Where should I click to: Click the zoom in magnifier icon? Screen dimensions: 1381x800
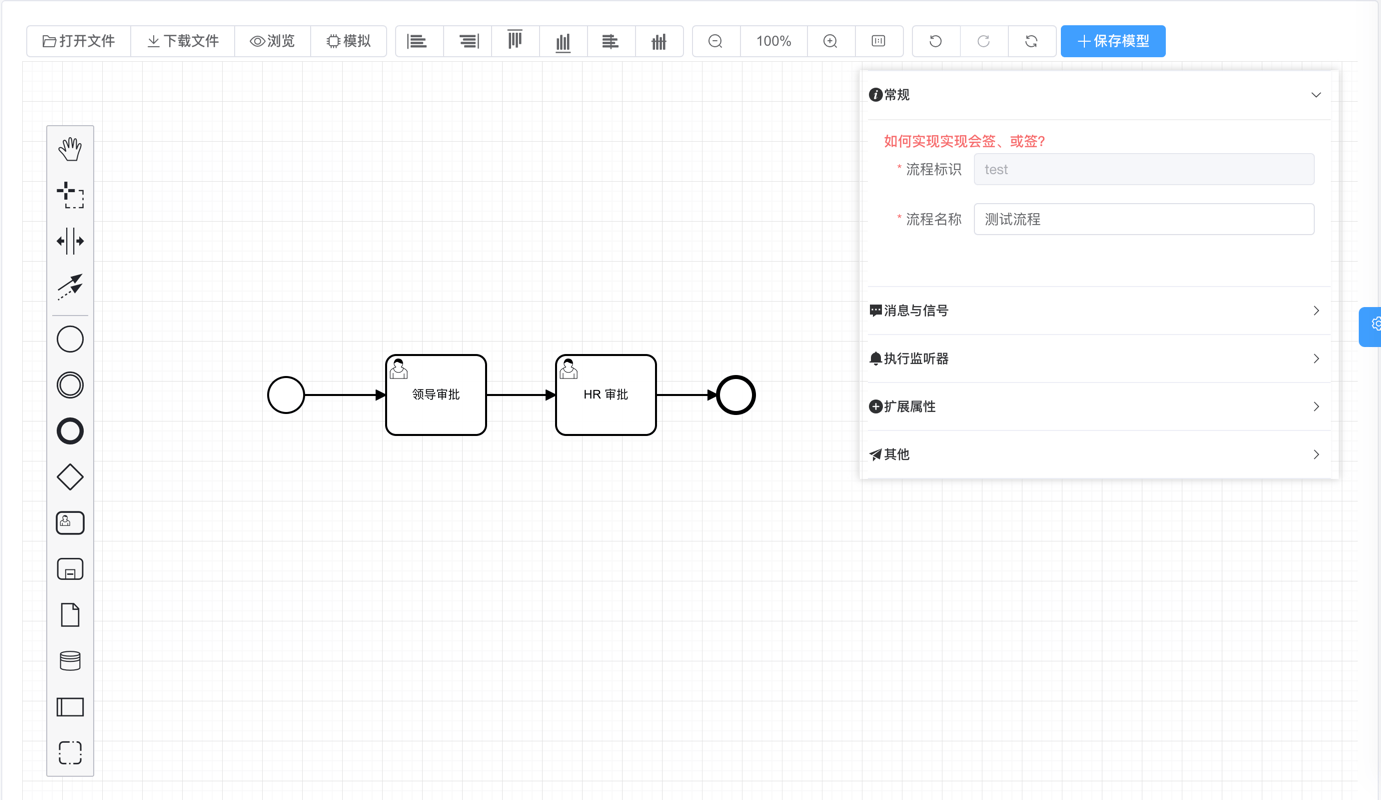(830, 40)
